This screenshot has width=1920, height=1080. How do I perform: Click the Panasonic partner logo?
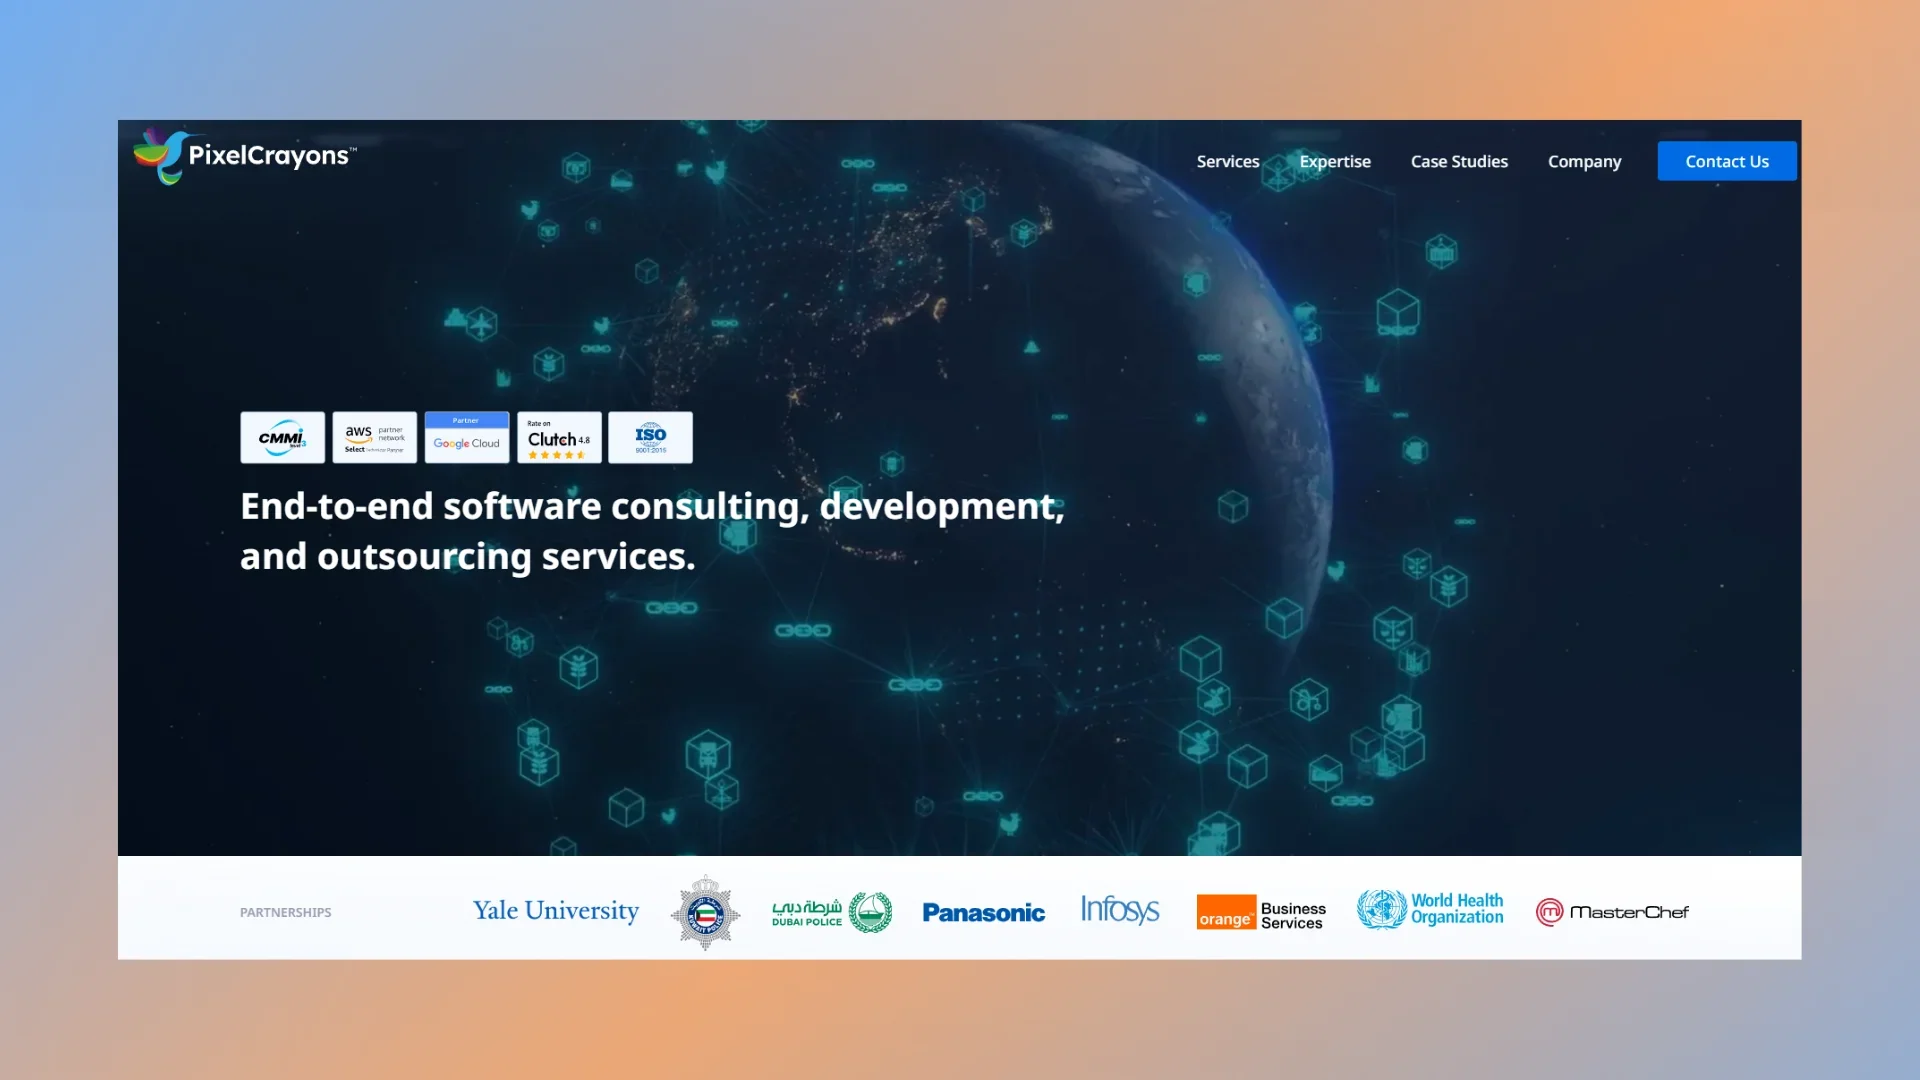[x=983, y=912]
